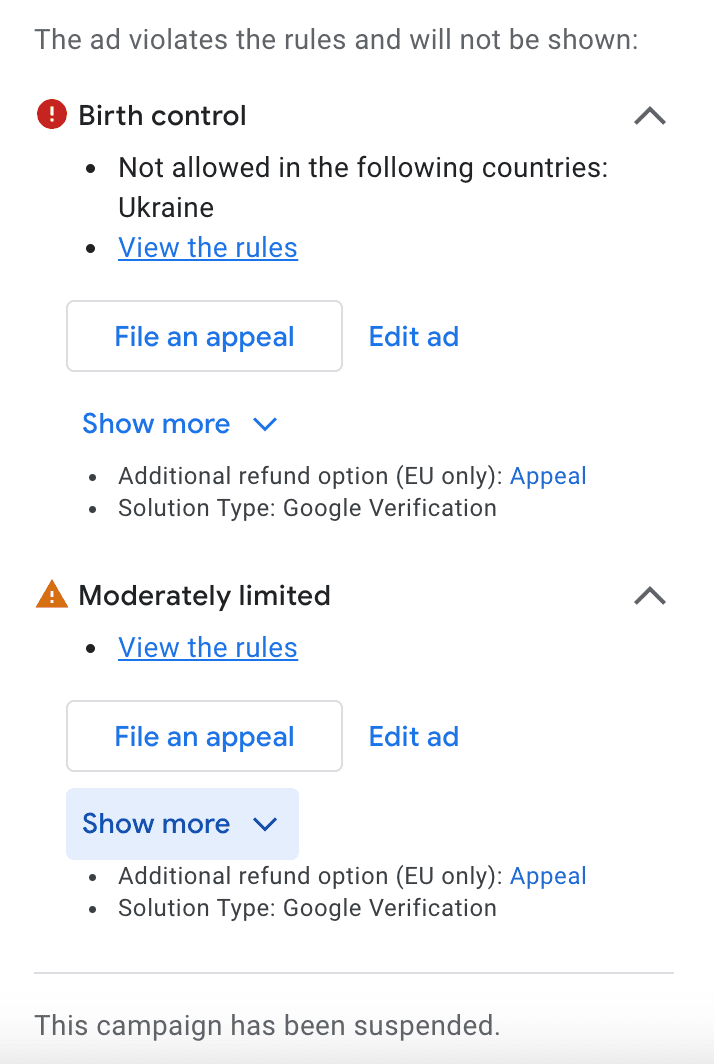Viewport: 714px width, 1064px height.
Task: Expand the highlighted Show more under Moderately limited
Action: click(x=182, y=824)
